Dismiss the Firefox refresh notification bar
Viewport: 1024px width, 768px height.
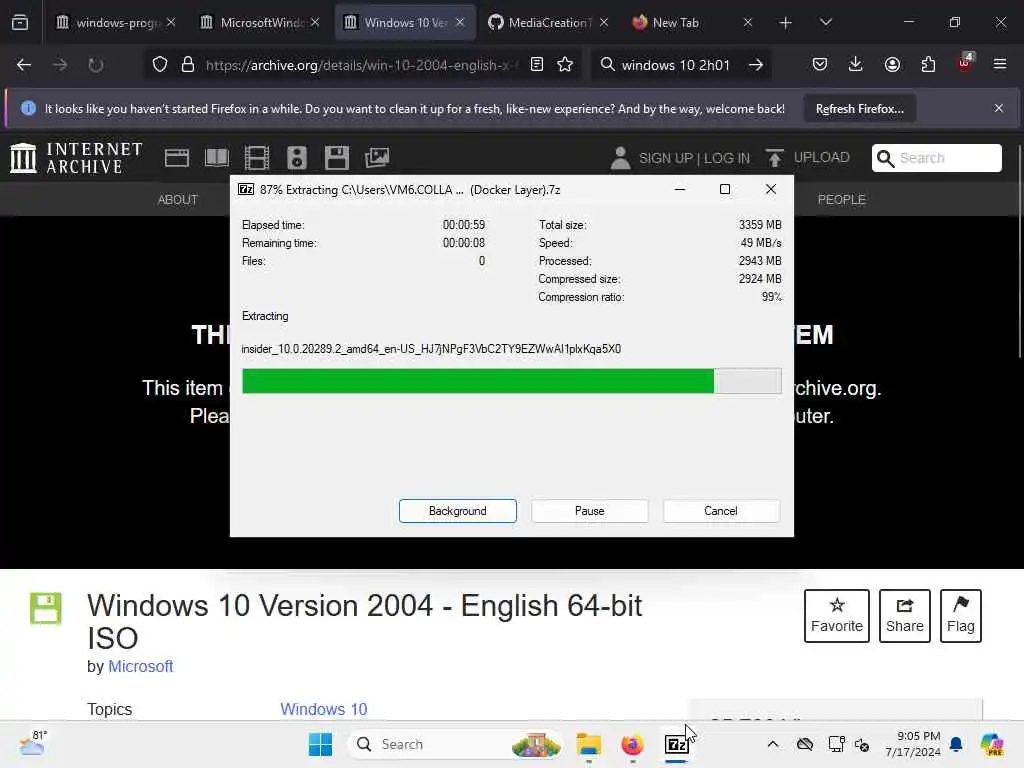click(x=999, y=108)
